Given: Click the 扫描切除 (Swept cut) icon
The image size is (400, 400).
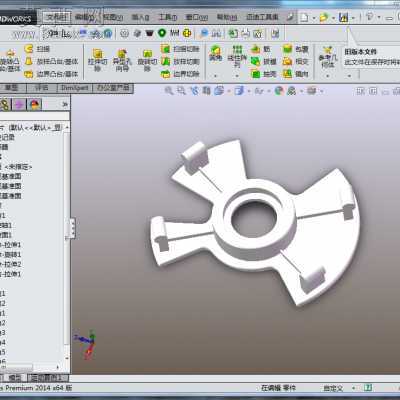Looking at the screenshot, I should 166,49.
